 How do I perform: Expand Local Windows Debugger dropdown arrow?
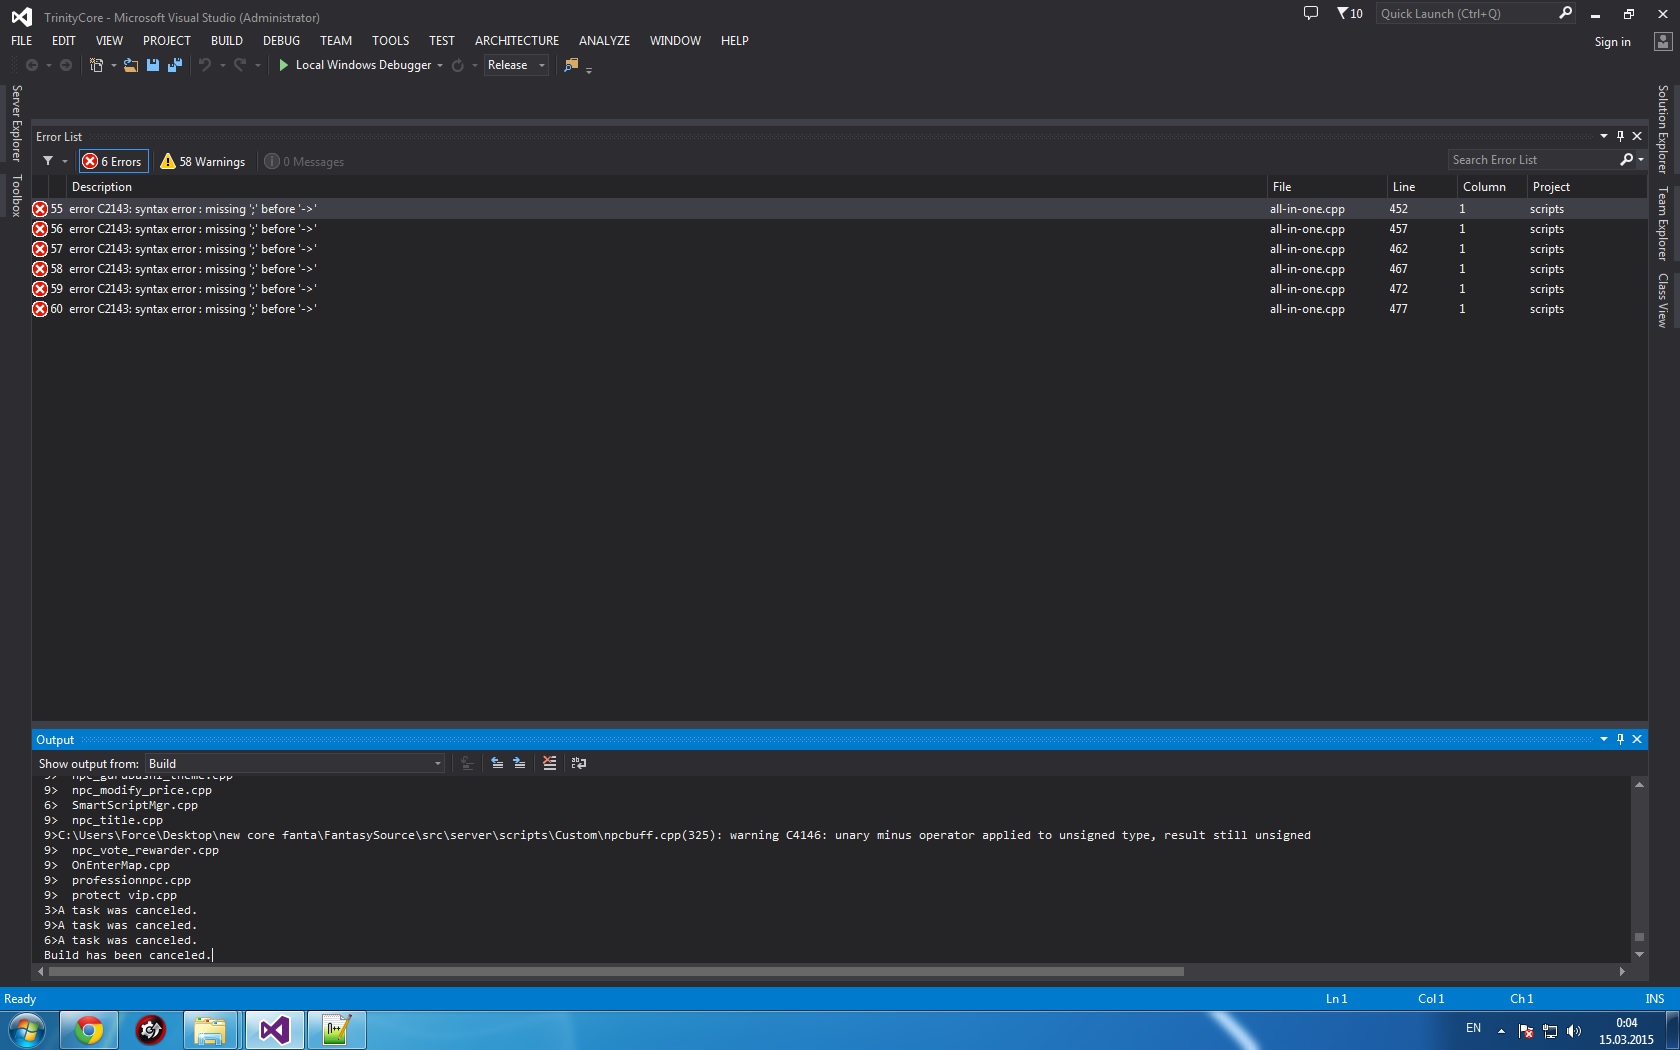pos(440,65)
